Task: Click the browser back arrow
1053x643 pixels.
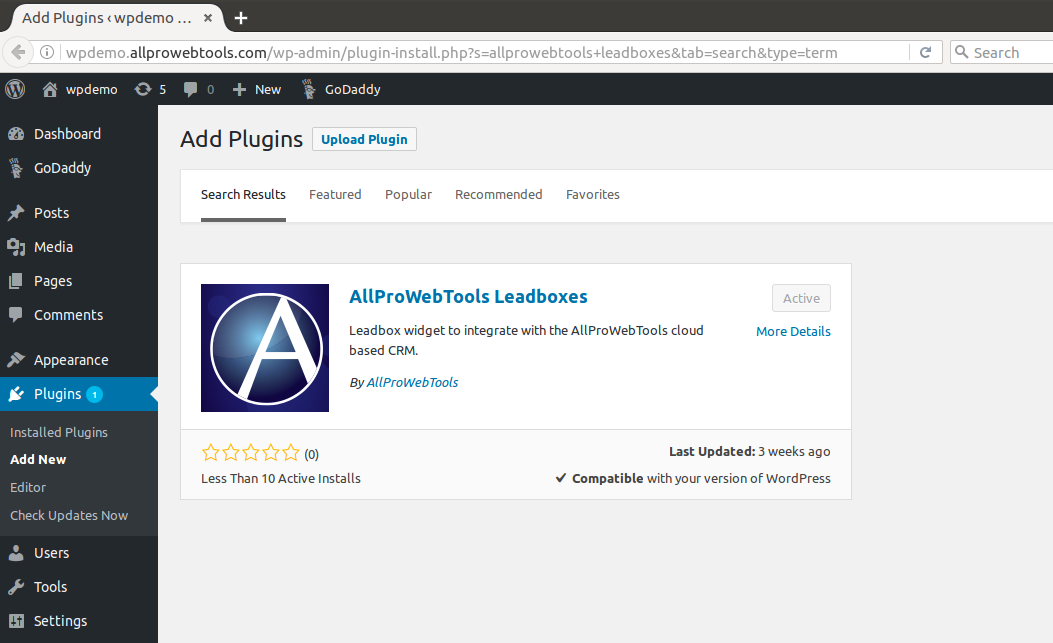Action: tap(18, 52)
